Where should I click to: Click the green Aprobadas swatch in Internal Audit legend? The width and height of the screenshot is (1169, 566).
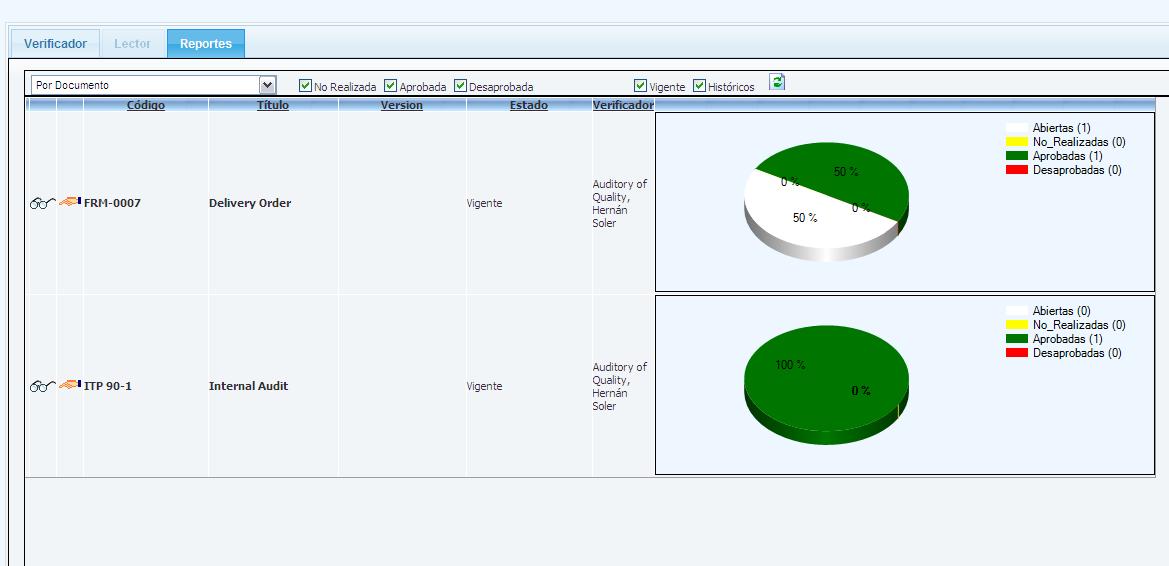point(1017,339)
